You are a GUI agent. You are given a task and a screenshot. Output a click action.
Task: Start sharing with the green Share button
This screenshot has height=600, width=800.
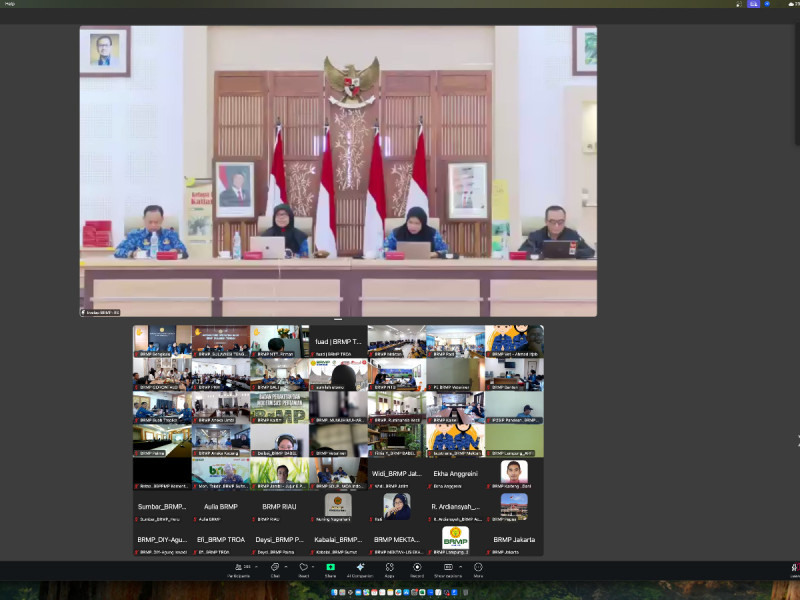[330, 569]
